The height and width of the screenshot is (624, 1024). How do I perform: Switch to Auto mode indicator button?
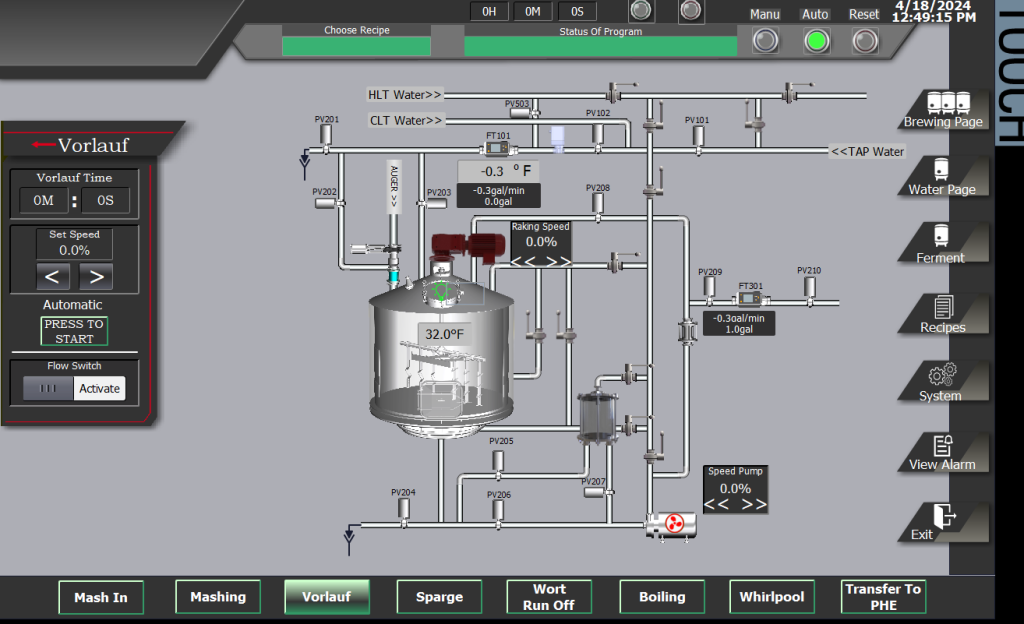coord(817,41)
